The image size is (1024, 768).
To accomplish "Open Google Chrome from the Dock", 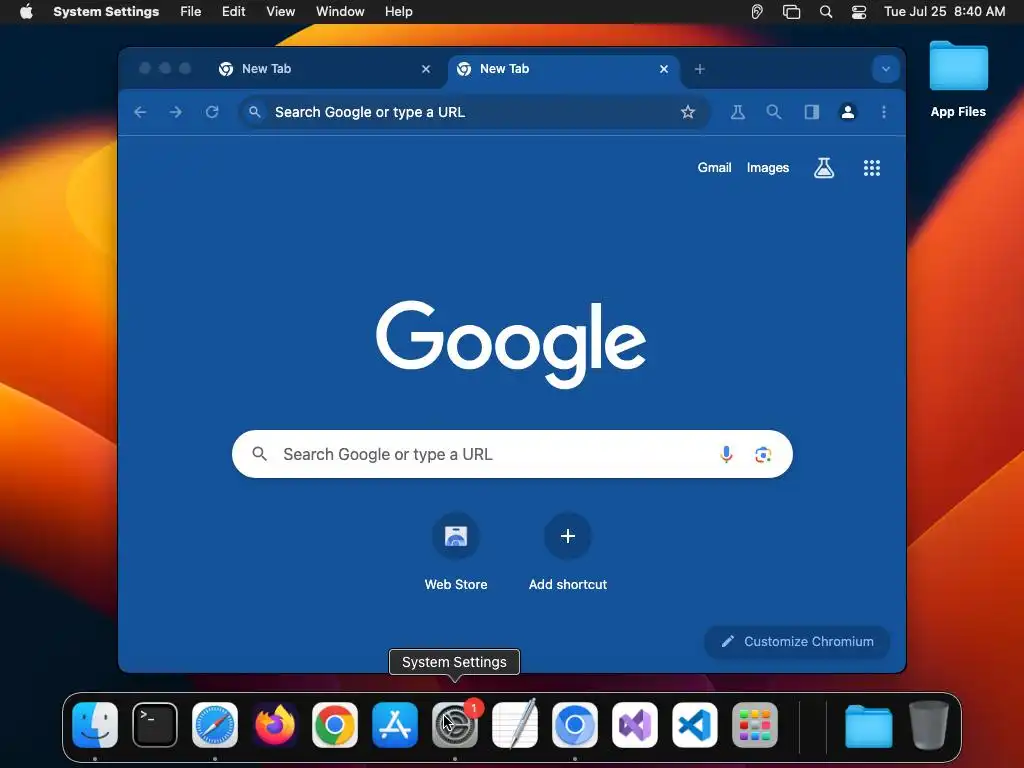I will pos(335,725).
